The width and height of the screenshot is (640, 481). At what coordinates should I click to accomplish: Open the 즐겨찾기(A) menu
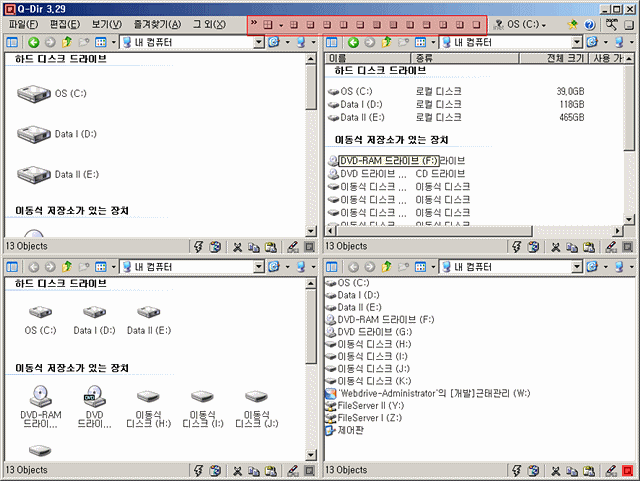pos(158,24)
